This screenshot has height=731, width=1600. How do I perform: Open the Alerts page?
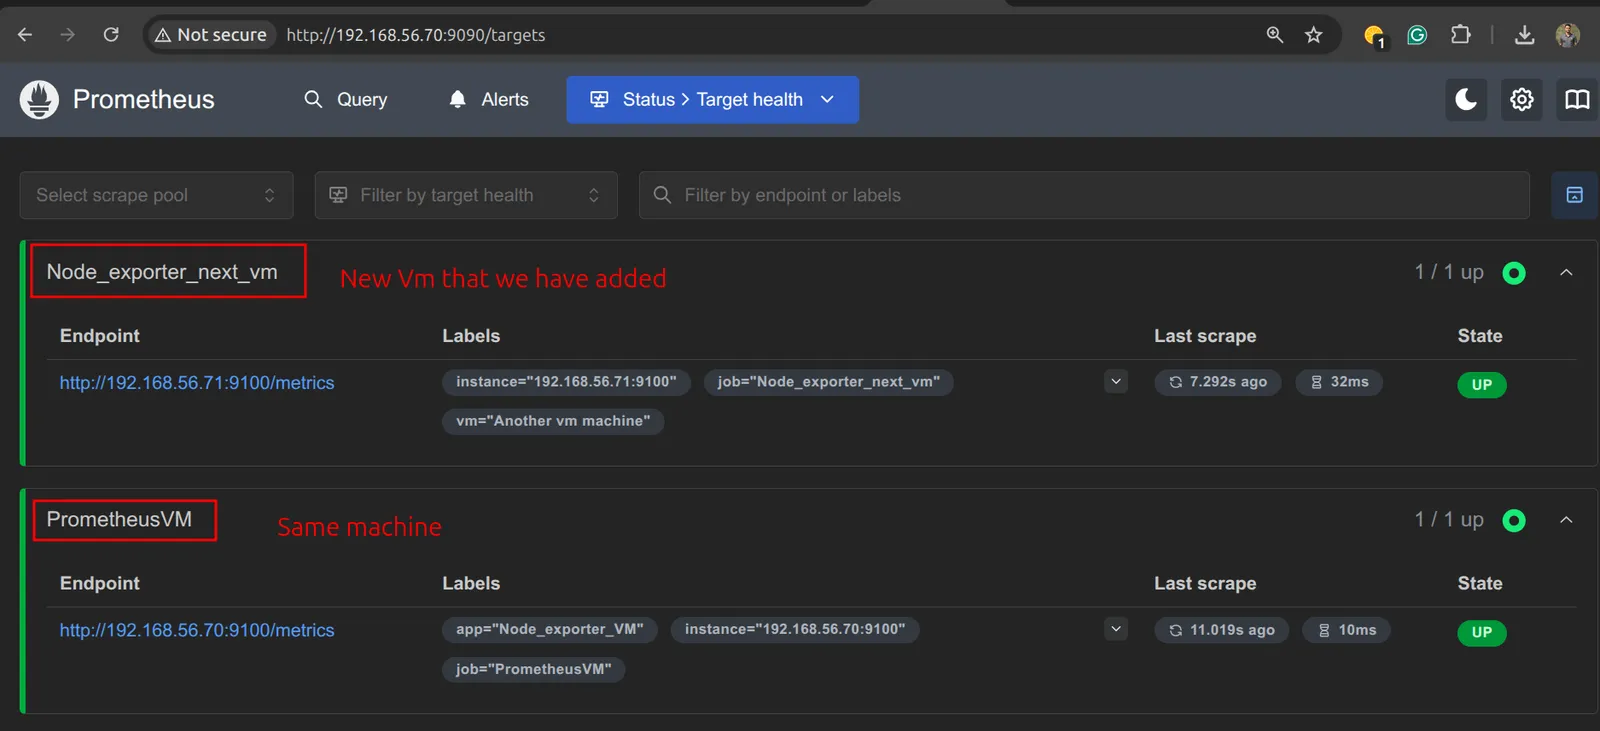pos(489,100)
